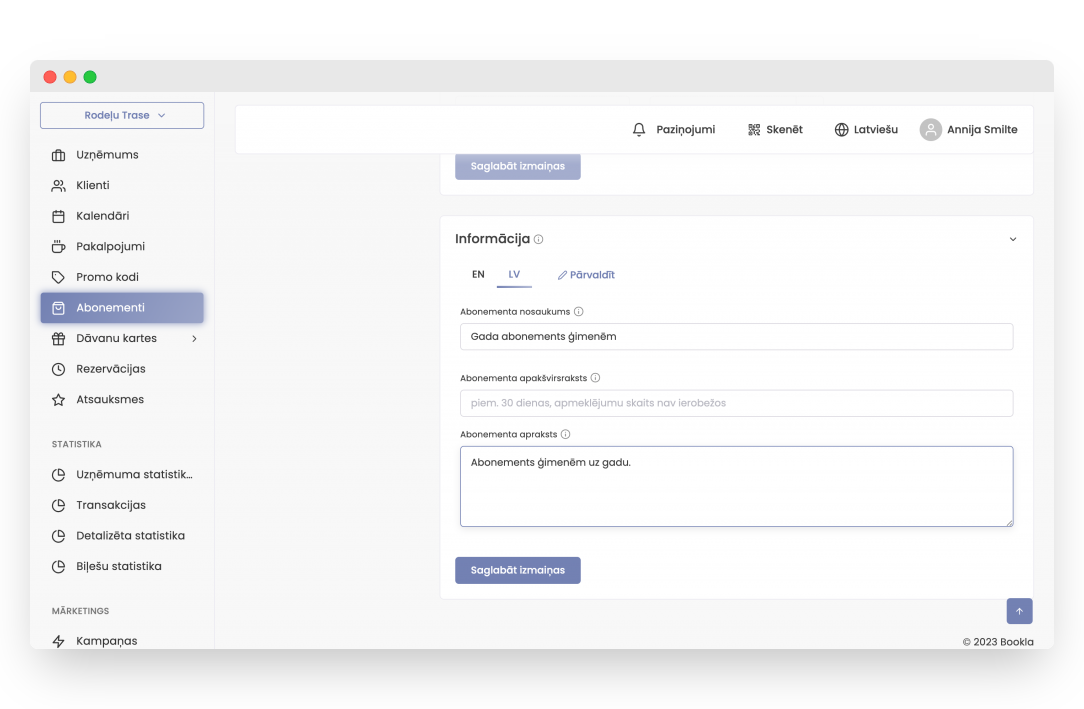Screen dimensions: 1084x709
Task: Click the info icon next to Informācija
Action: 539,240
